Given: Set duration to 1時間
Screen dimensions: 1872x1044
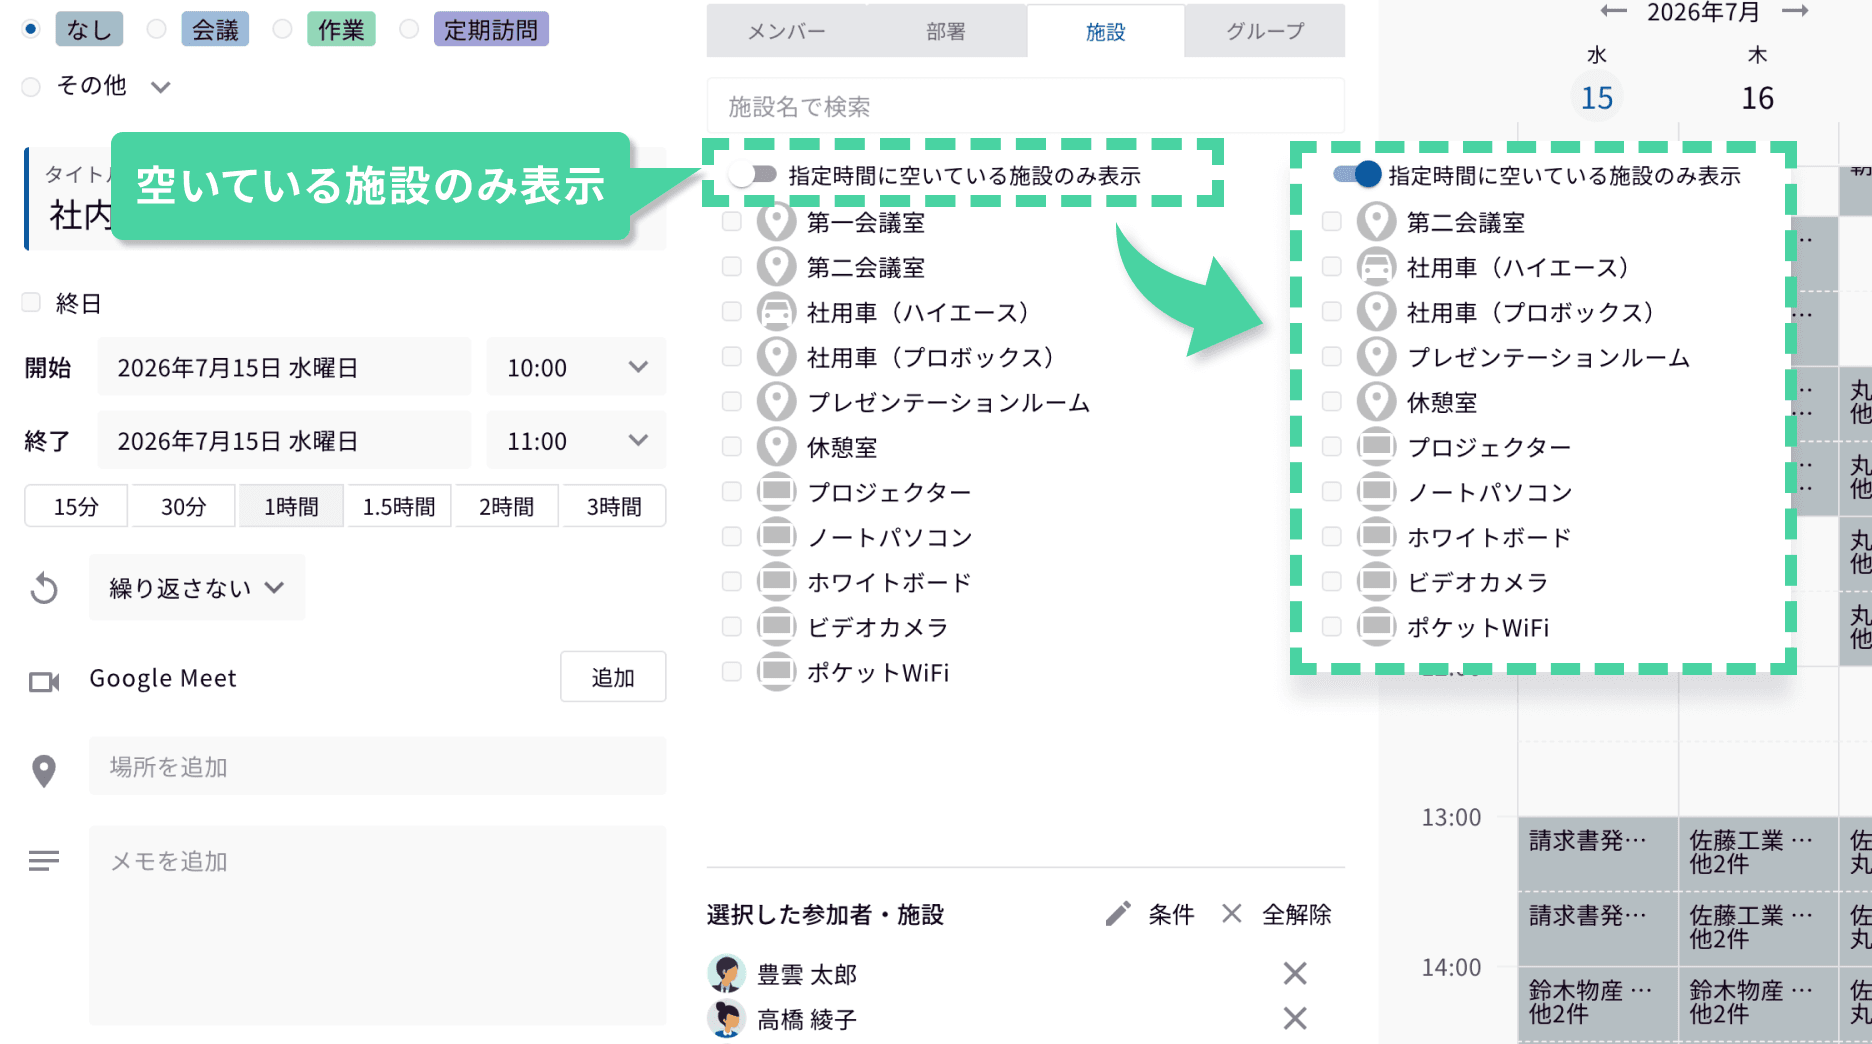Looking at the screenshot, I should coord(291,506).
